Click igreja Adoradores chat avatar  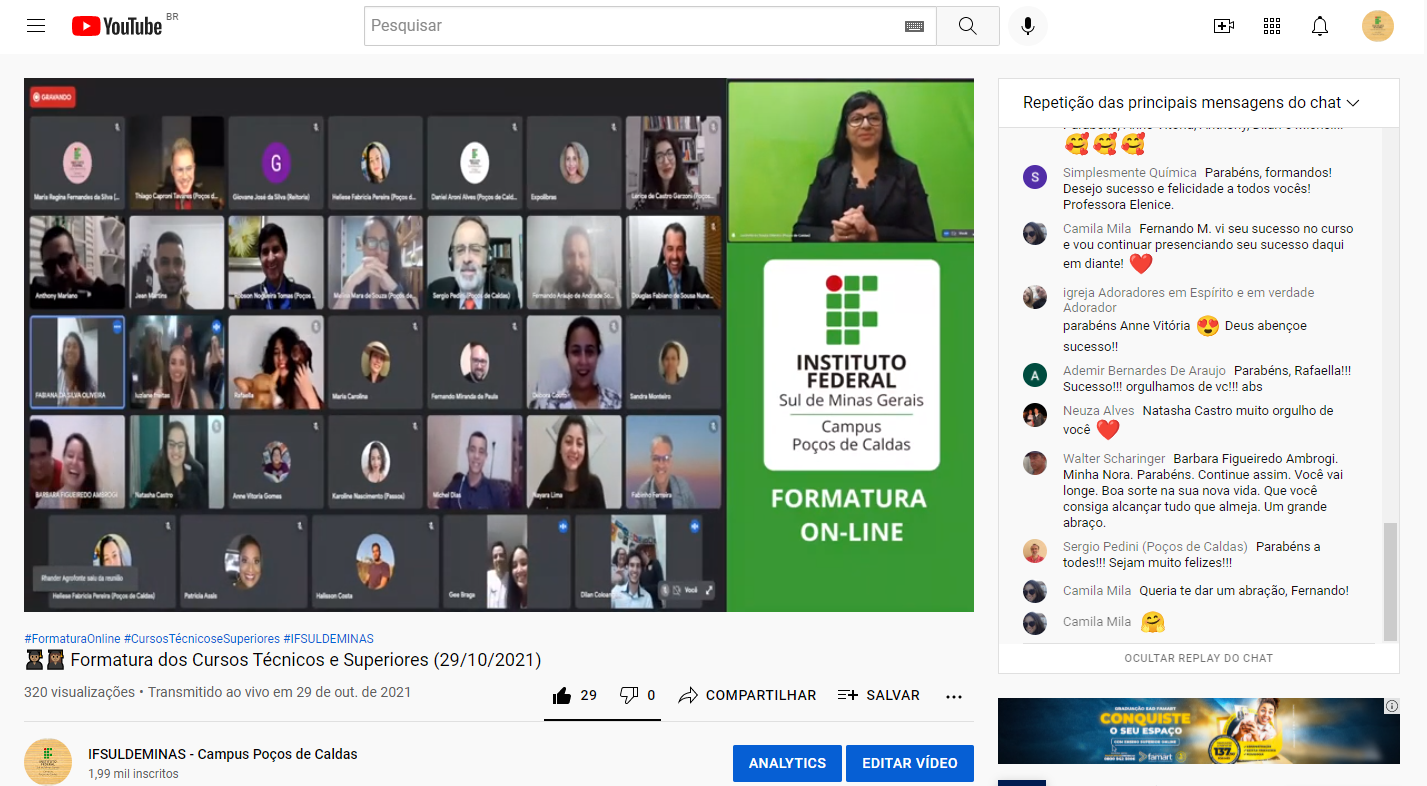(x=1035, y=297)
